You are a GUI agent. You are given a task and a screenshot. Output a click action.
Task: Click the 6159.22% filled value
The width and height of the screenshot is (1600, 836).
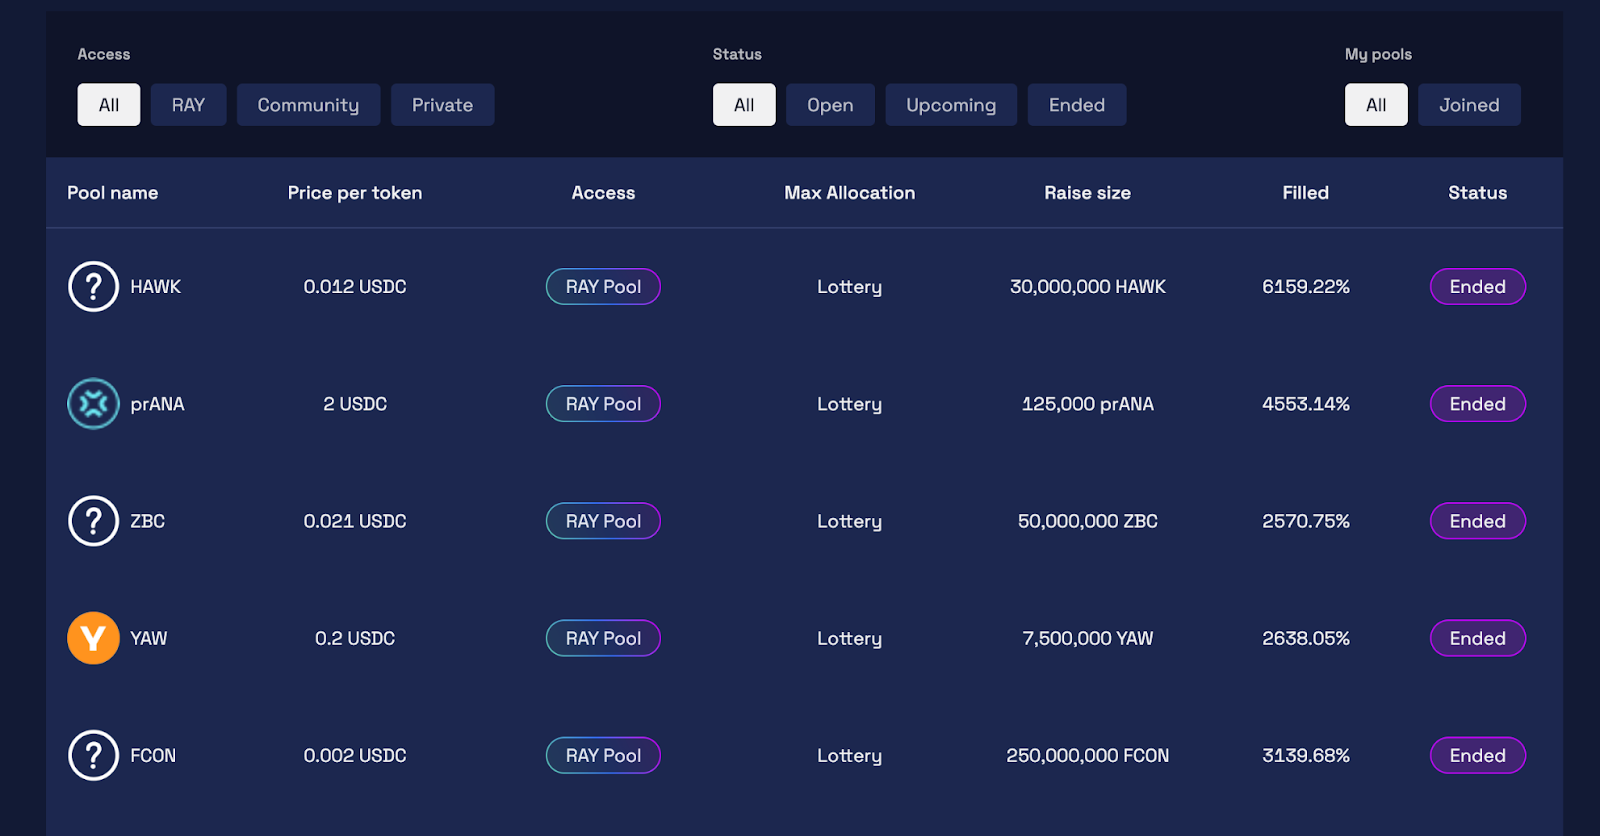pos(1306,287)
